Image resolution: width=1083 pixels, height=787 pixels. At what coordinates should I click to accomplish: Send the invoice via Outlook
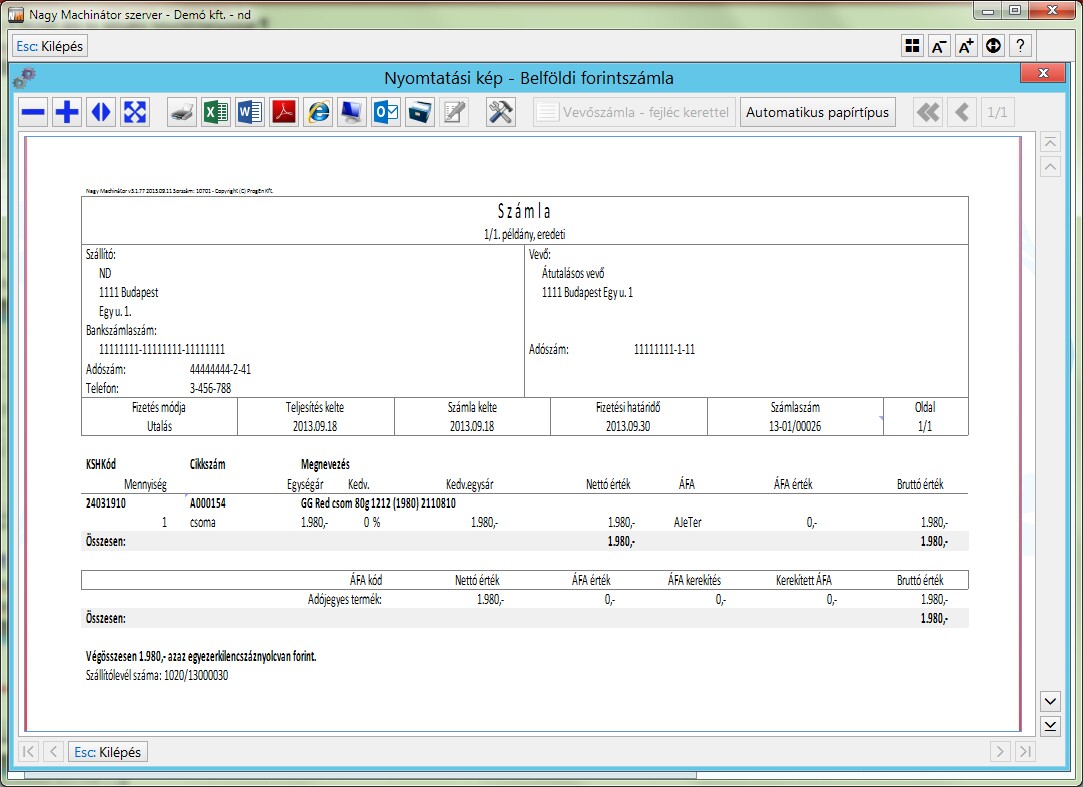(386, 113)
